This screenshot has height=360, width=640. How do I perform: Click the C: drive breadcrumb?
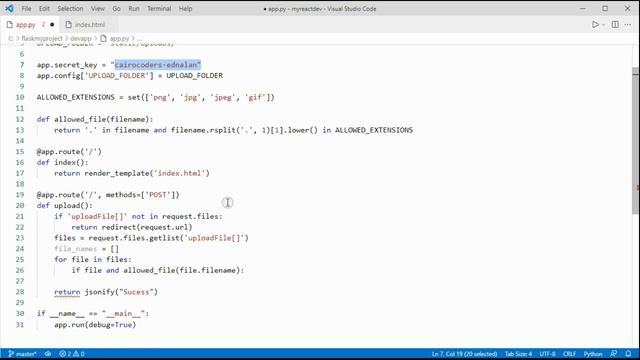(11, 38)
